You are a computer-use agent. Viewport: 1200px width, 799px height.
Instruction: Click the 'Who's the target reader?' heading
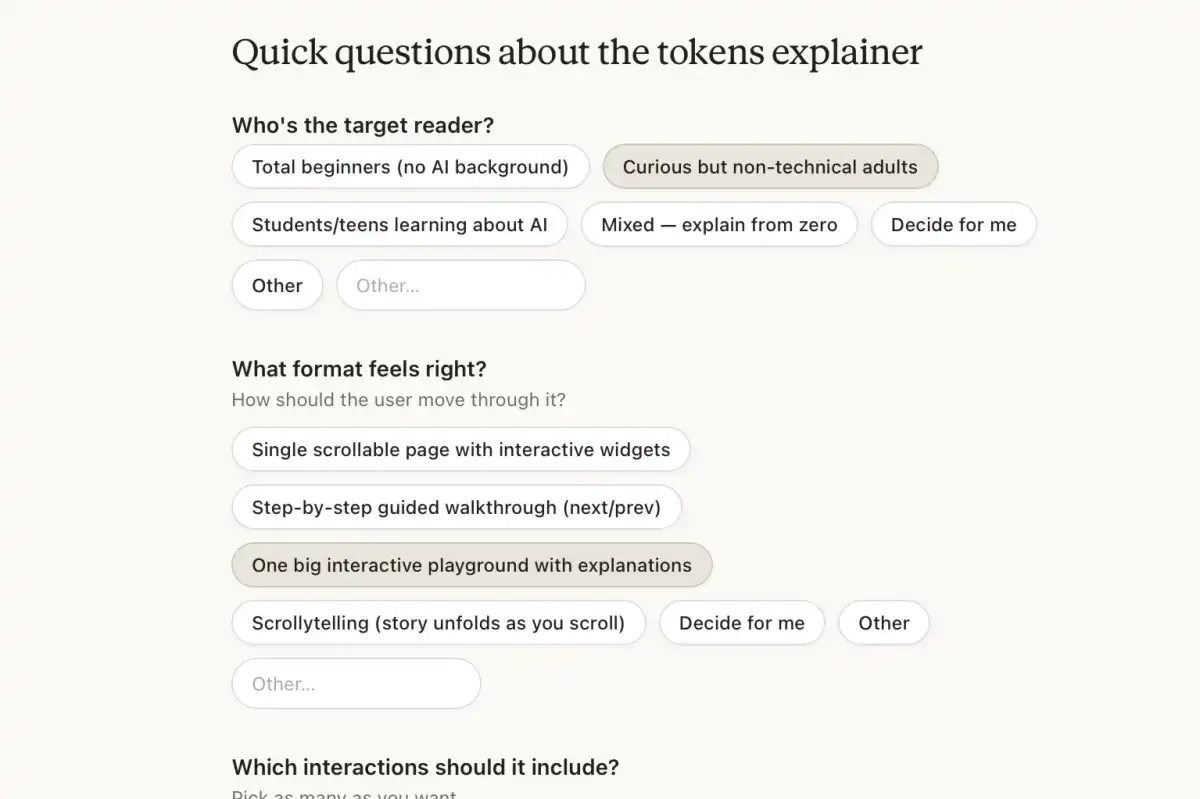363,126
